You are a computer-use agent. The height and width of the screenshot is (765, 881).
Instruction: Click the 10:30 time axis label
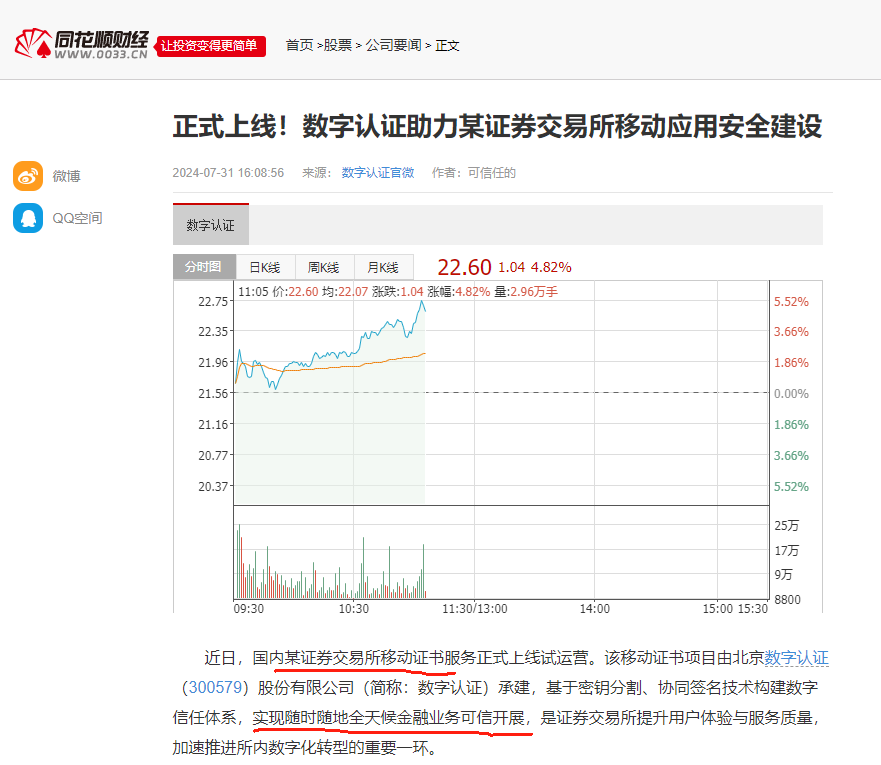coord(354,609)
